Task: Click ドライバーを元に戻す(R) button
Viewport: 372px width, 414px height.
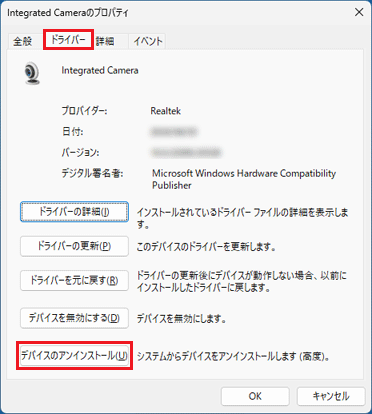Action: [x=74, y=281]
